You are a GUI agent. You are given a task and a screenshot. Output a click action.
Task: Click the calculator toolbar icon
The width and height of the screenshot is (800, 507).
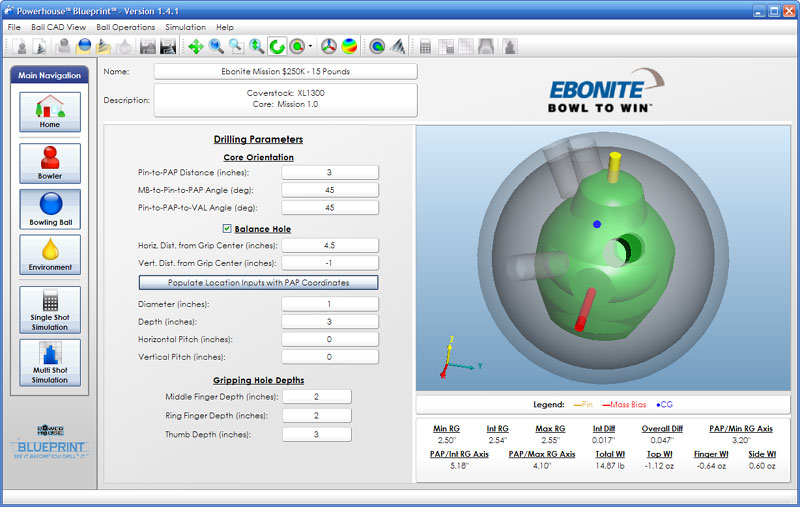(x=425, y=46)
